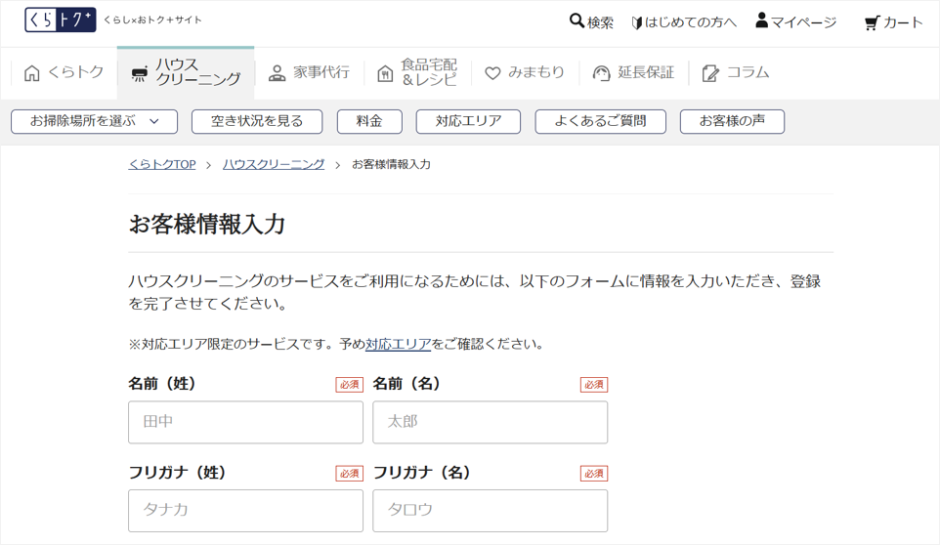The height and width of the screenshot is (545, 940).
Task: Click the 料金 button
Action: [369, 121]
